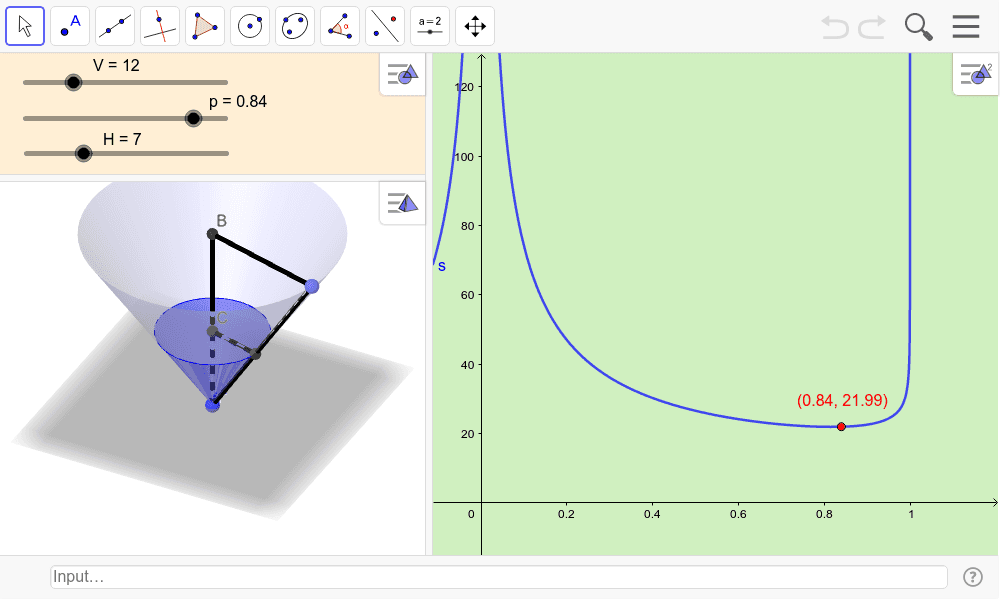
Task: Select the Perpendicular Line tool
Action: tap(160, 26)
